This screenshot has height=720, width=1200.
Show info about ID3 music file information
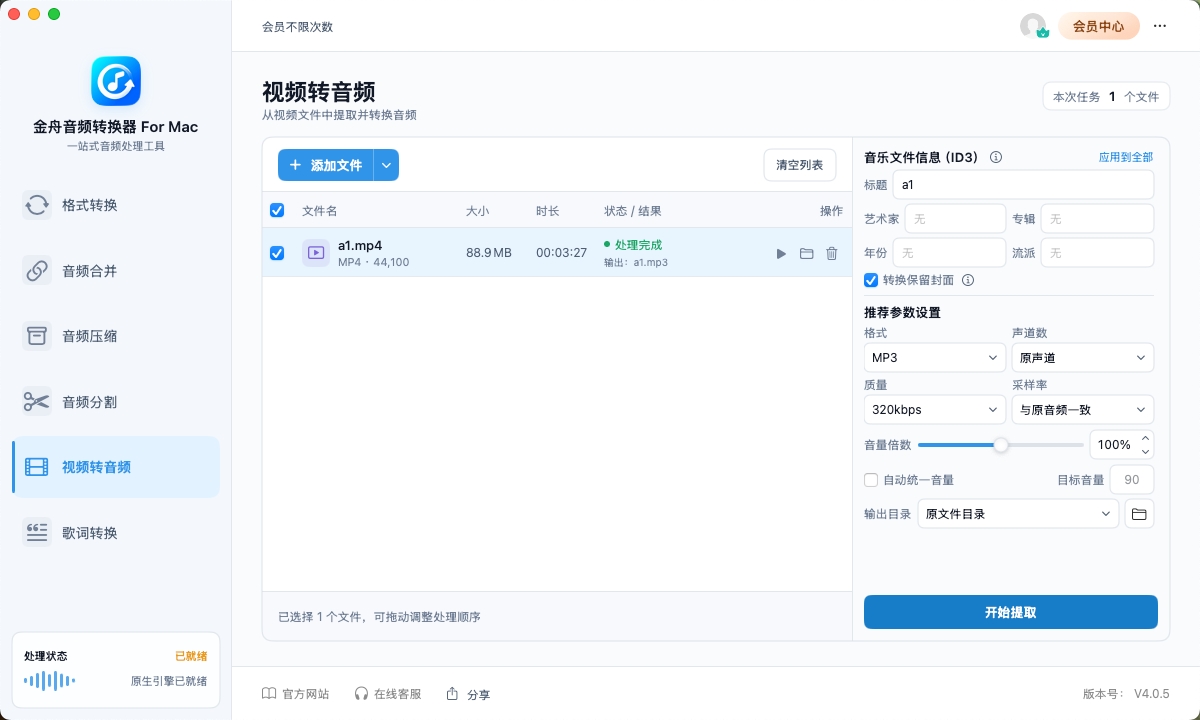coord(996,157)
